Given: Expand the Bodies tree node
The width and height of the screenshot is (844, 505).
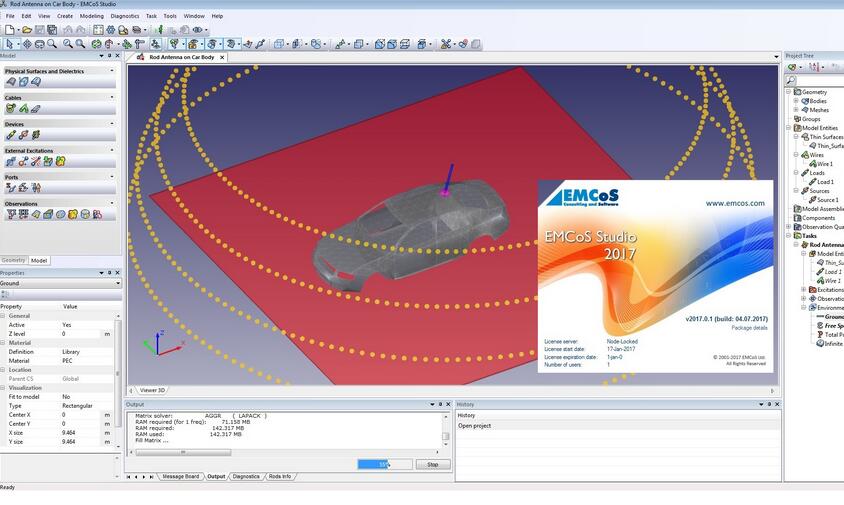Looking at the screenshot, I should click(796, 101).
